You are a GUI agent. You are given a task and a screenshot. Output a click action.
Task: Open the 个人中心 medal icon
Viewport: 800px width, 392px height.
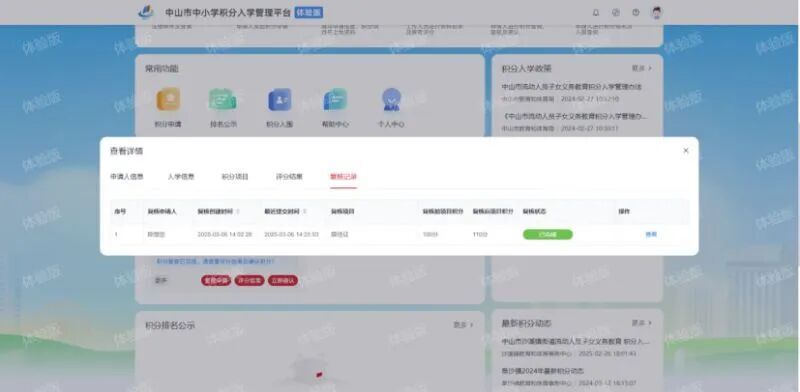(391, 100)
